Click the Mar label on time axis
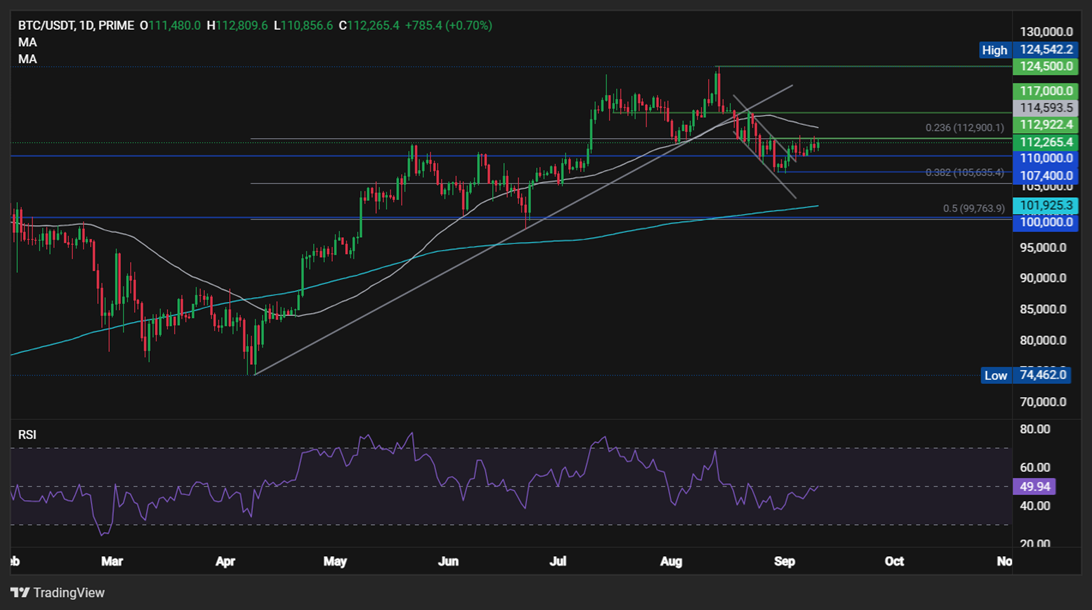 pyautogui.click(x=111, y=561)
